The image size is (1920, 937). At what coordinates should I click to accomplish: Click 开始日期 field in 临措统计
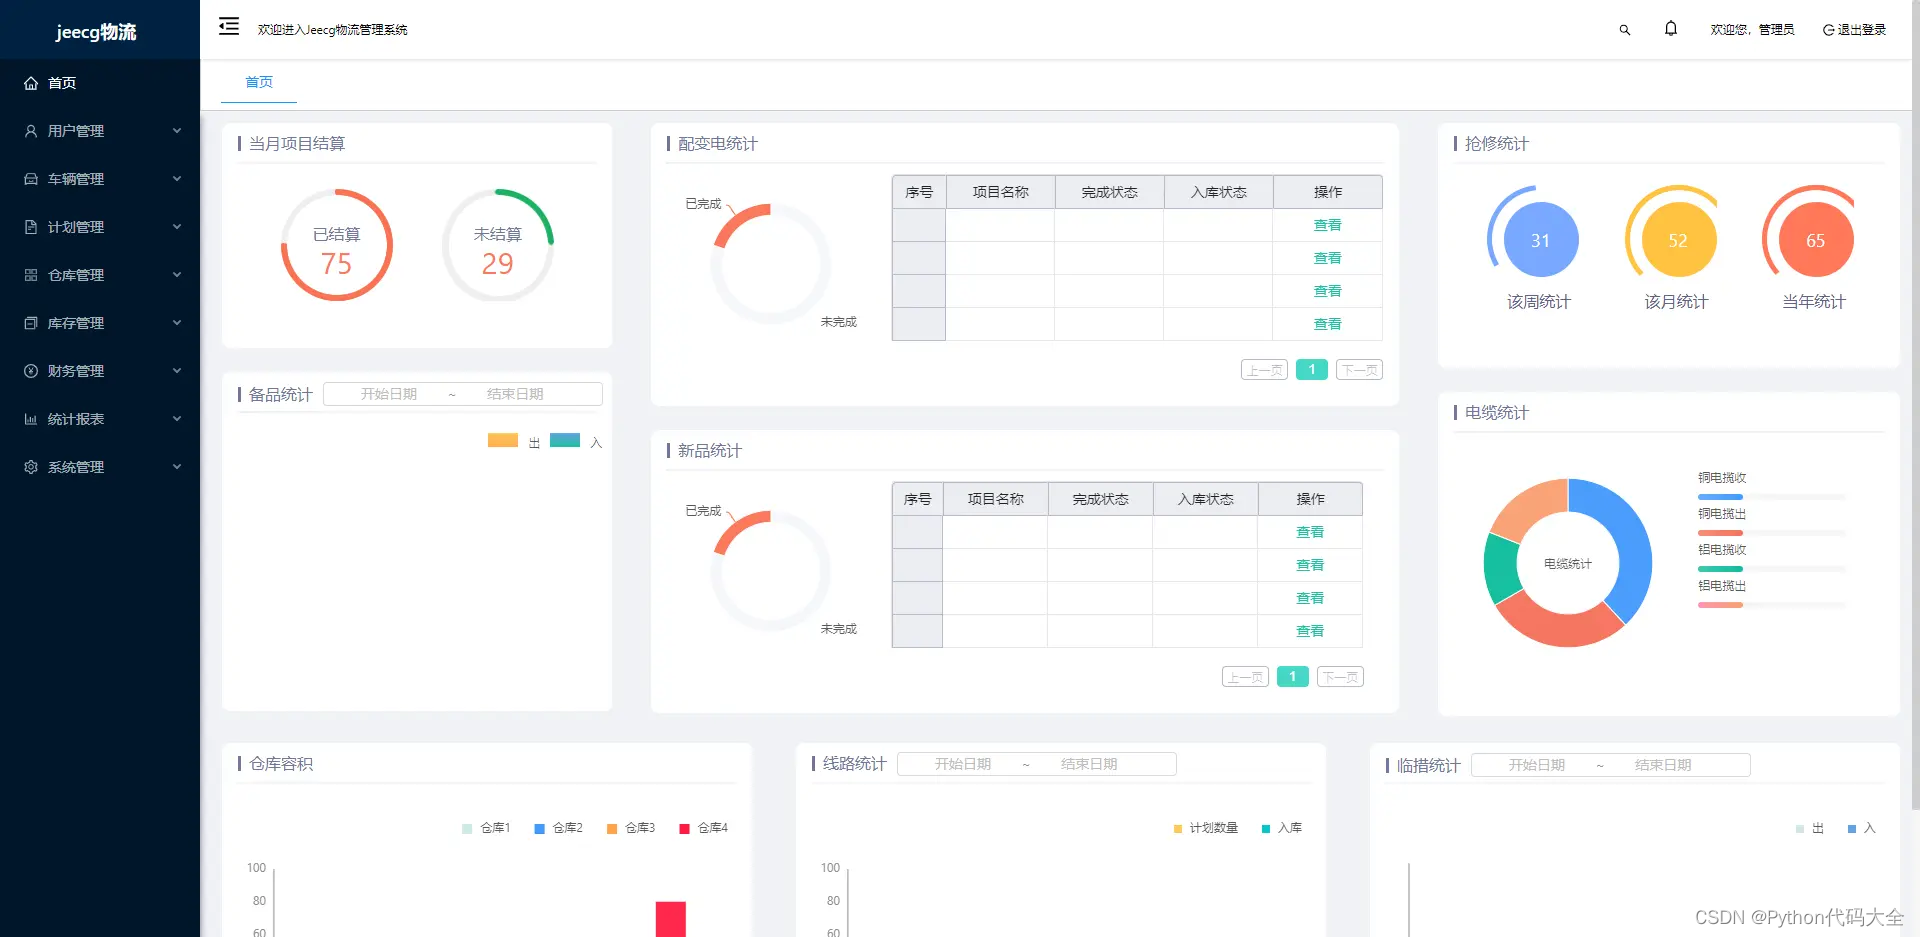pos(1537,765)
